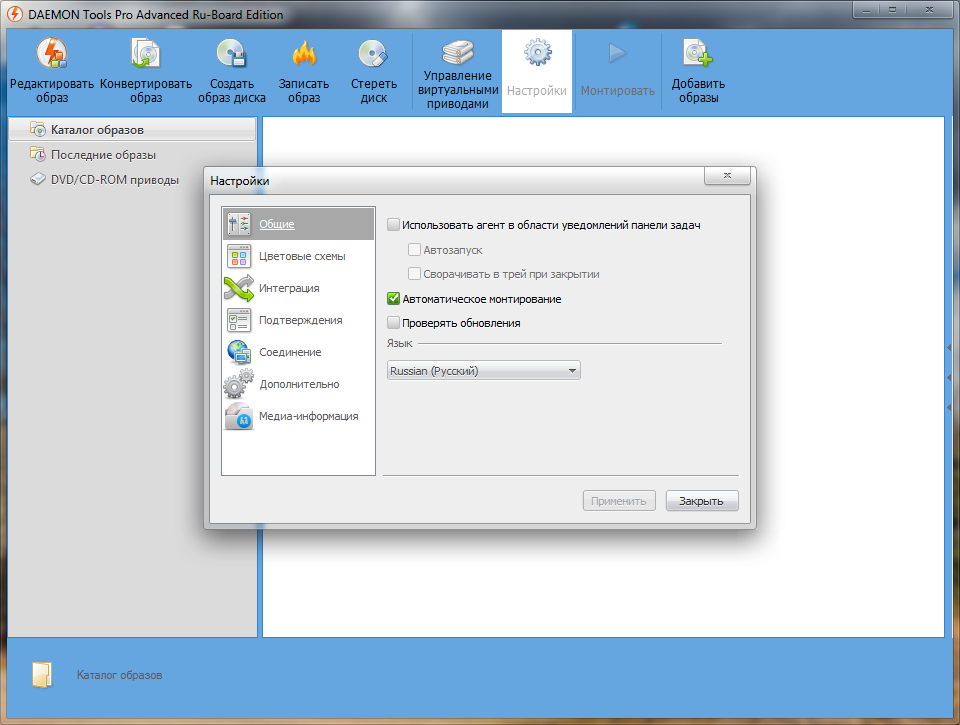Select the Каталог образов sidebar icon
The width and height of the screenshot is (960, 725).
coord(38,129)
